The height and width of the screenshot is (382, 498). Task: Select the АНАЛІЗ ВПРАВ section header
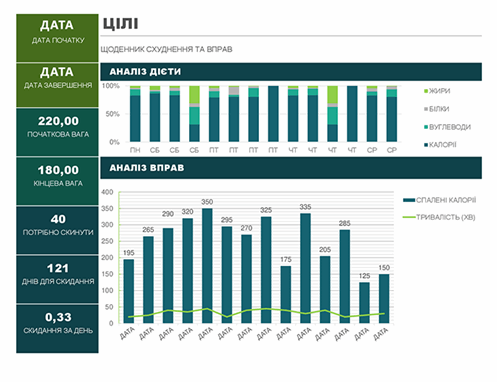[x=291, y=168]
